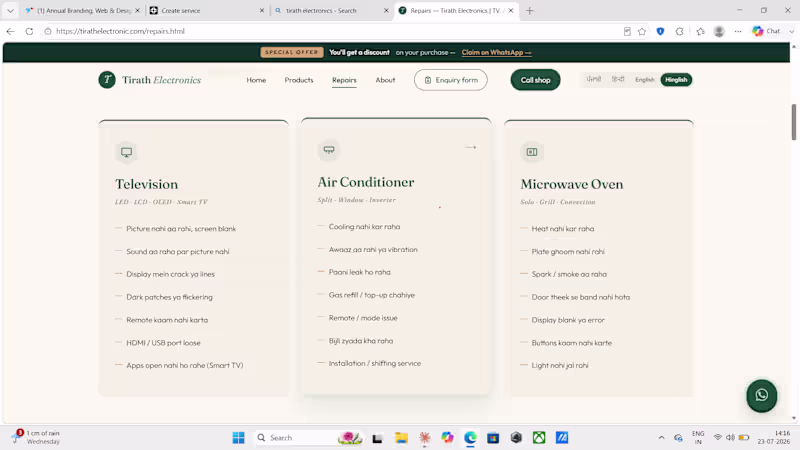Switch site language to English
This screenshot has width=800, height=450.
644,80
